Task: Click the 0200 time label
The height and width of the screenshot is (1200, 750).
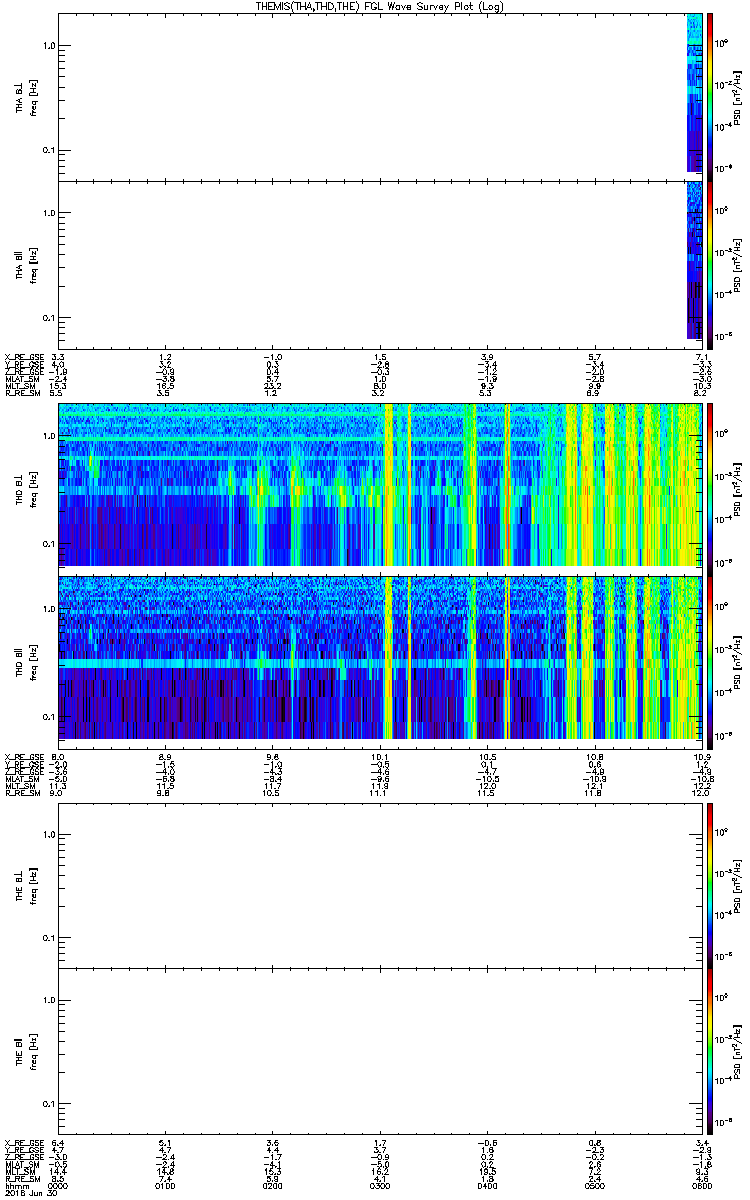Action: [273, 1185]
